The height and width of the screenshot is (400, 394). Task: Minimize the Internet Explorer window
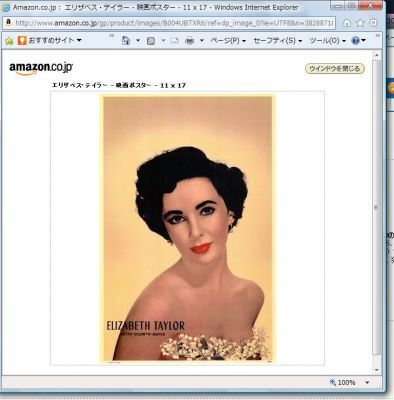[x=337, y=5]
